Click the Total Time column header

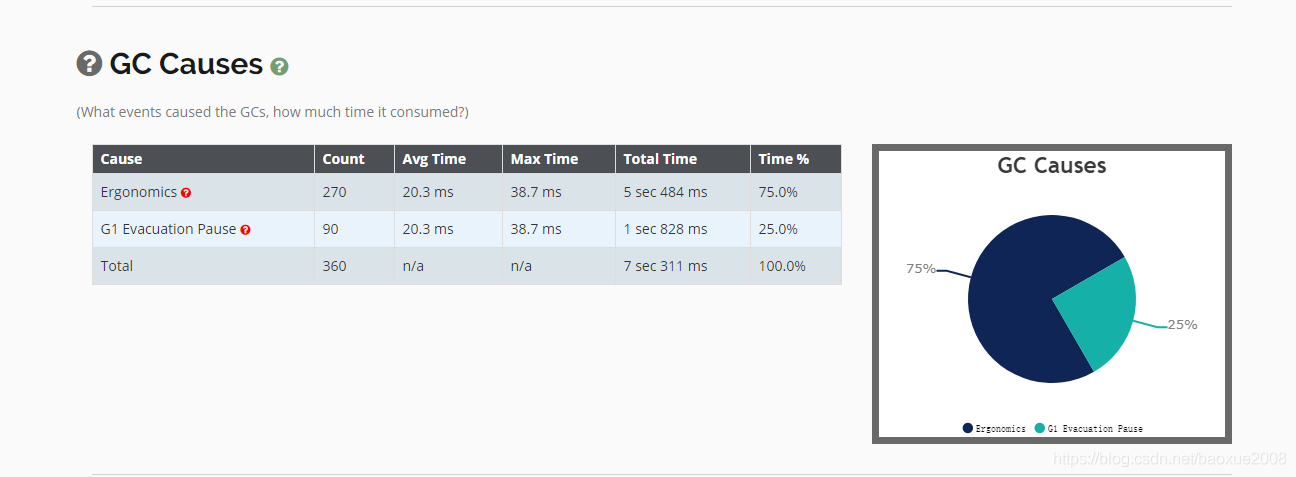pyautogui.click(x=660, y=159)
